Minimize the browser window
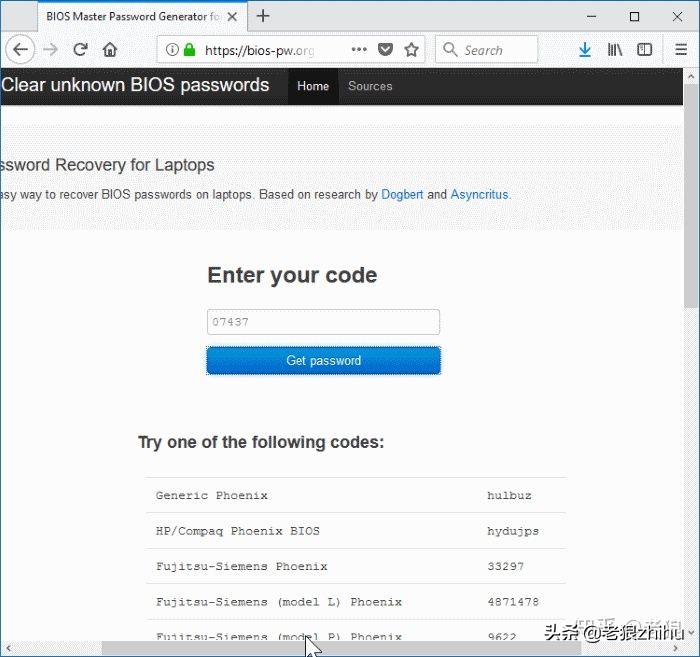700x657 pixels. 592,17
